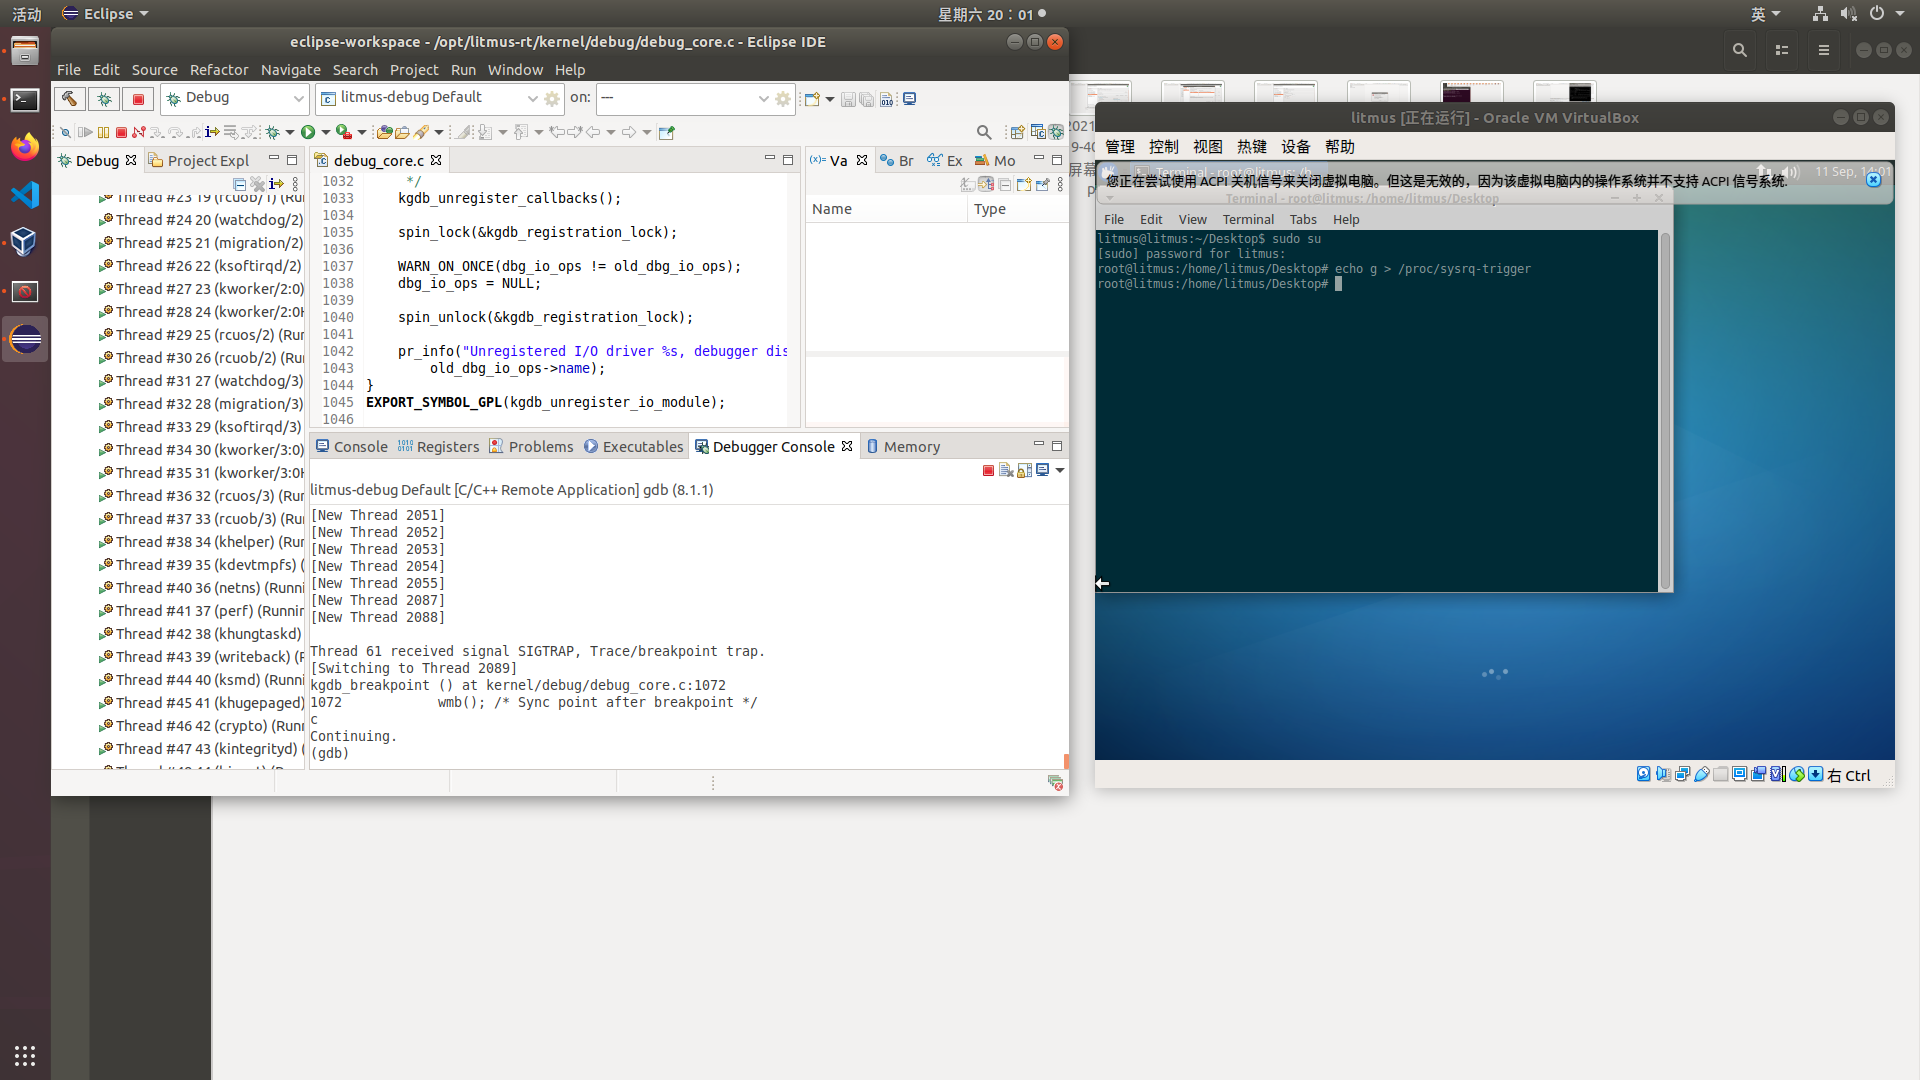Dismiss the VirtualBox ACPI notification
The image size is (1920, 1080).
1874,180
